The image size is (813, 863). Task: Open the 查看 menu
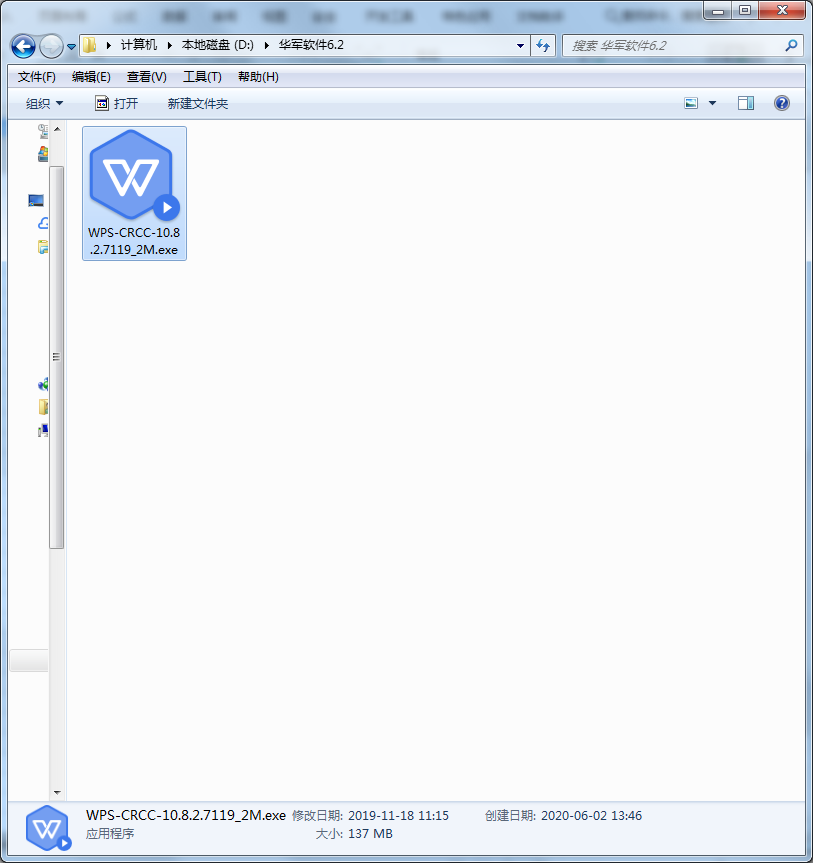click(x=145, y=76)
